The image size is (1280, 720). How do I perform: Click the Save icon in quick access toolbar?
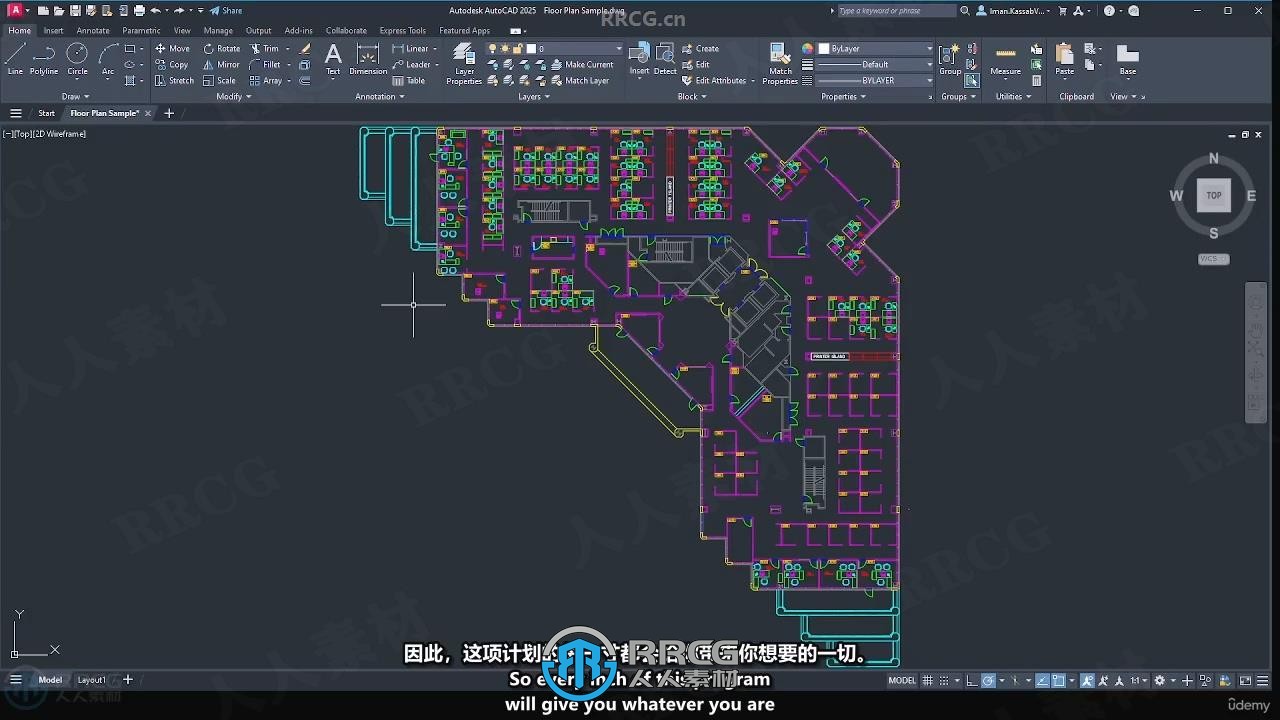click(75, 10)
